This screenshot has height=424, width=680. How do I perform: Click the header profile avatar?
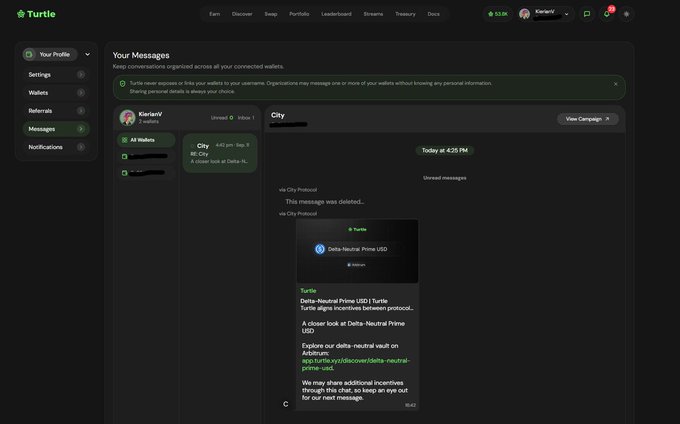tap(525, 14)
